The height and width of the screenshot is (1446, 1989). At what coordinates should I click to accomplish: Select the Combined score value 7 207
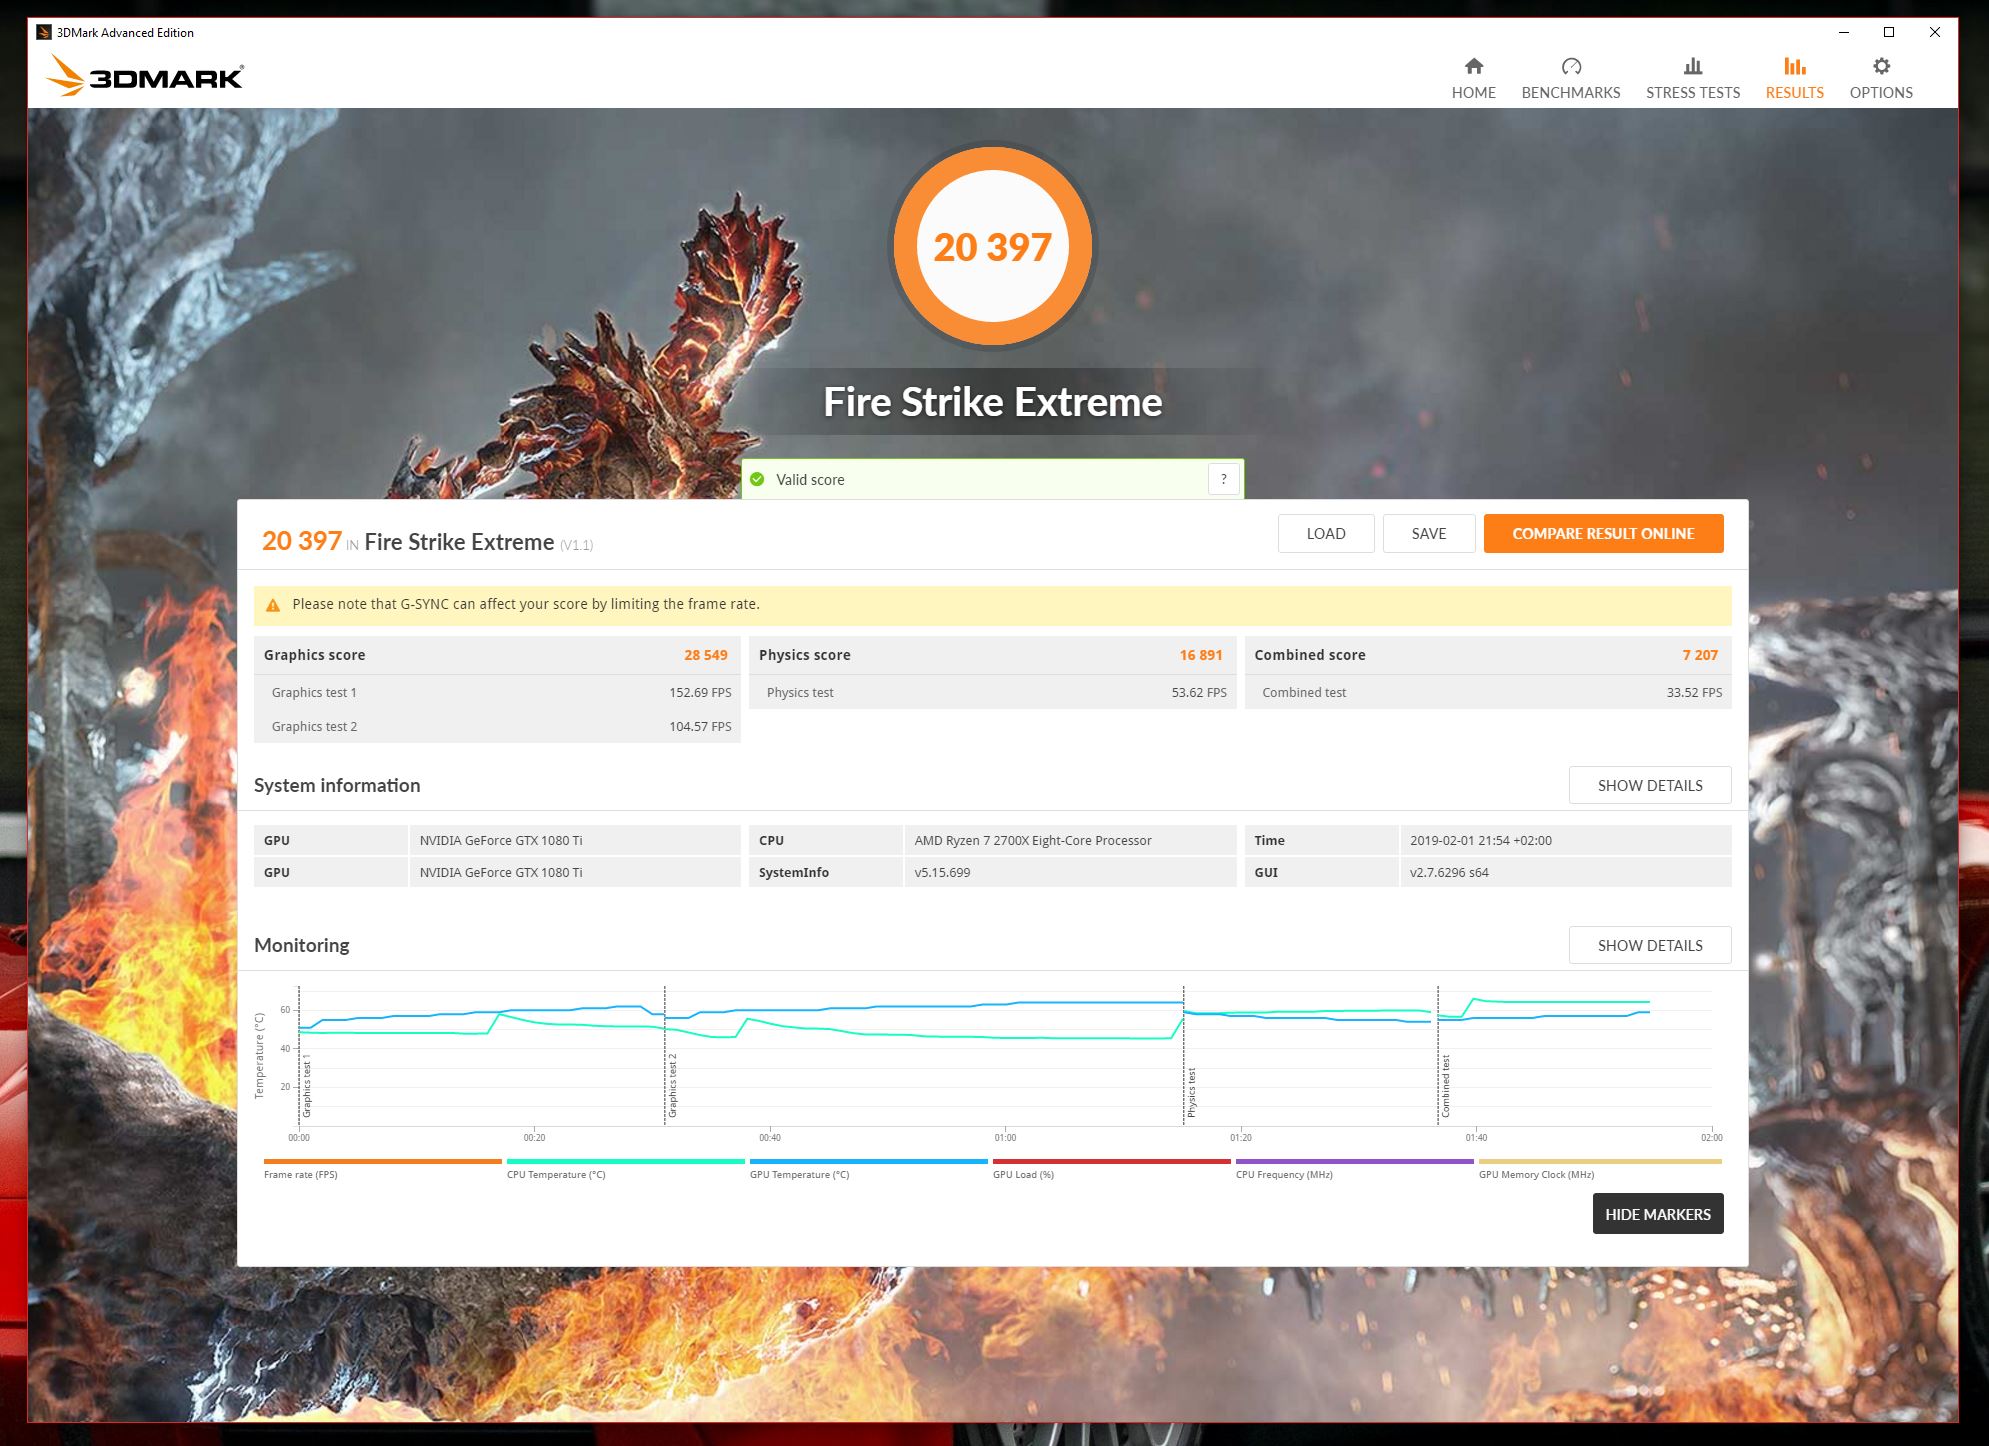[1699, 655]
